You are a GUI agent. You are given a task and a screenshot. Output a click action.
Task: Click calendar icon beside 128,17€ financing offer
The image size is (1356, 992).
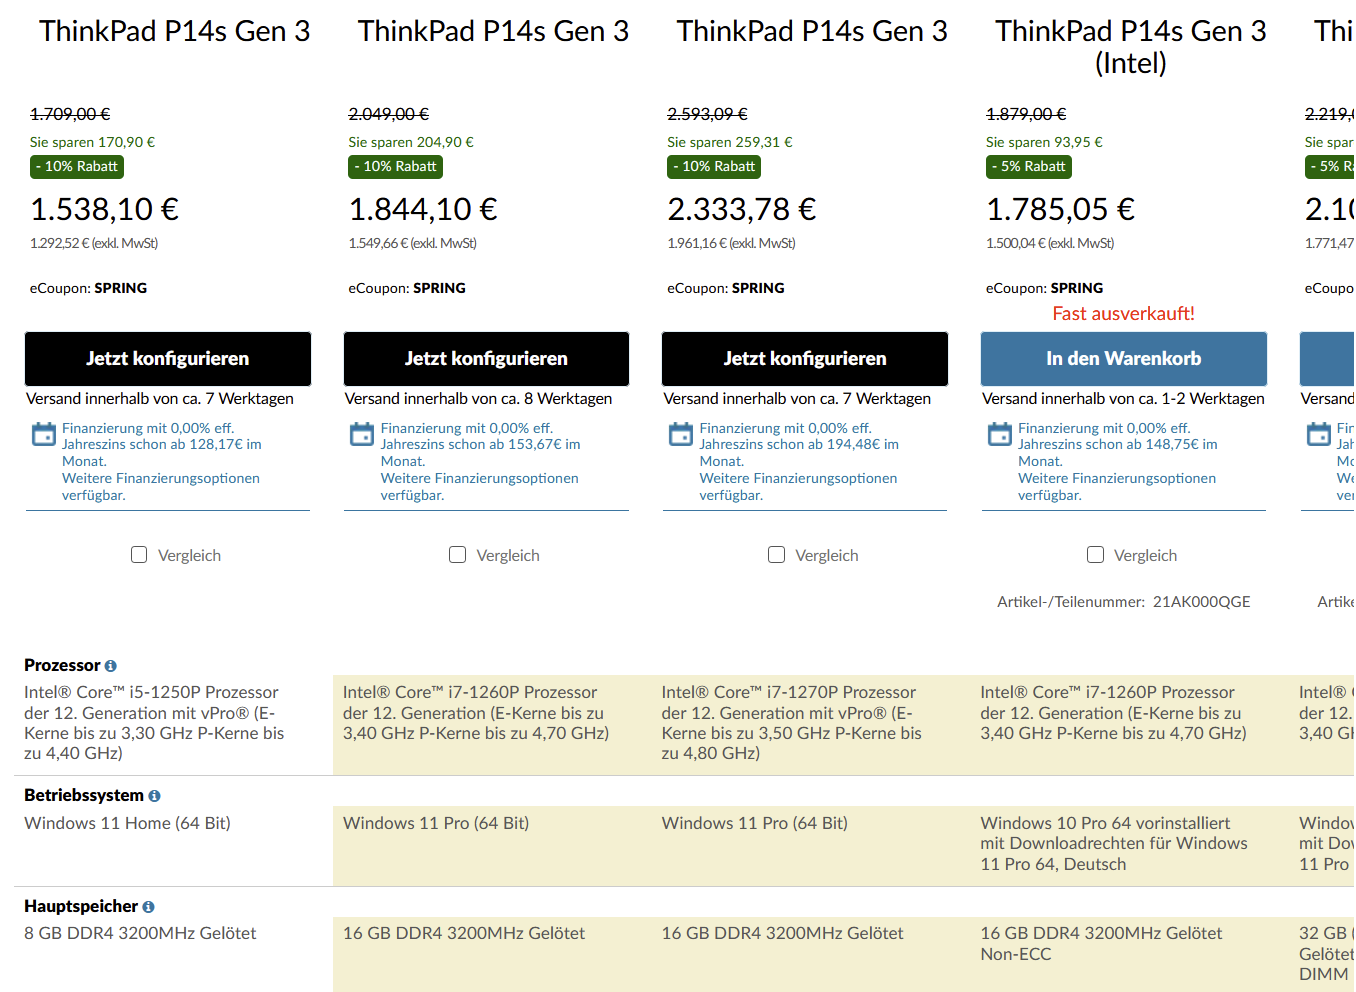click(44, 434)
